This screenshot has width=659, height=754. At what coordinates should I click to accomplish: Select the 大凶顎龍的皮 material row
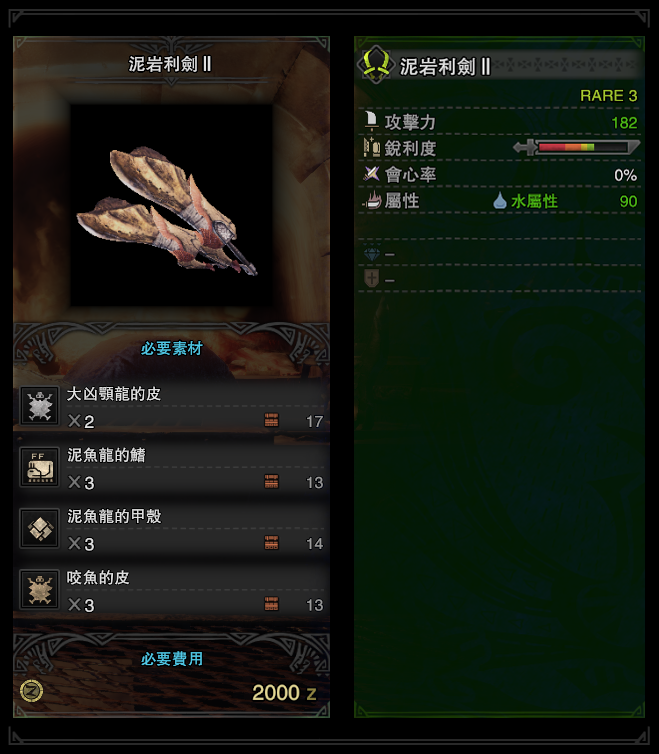click(x=171, y=406)
